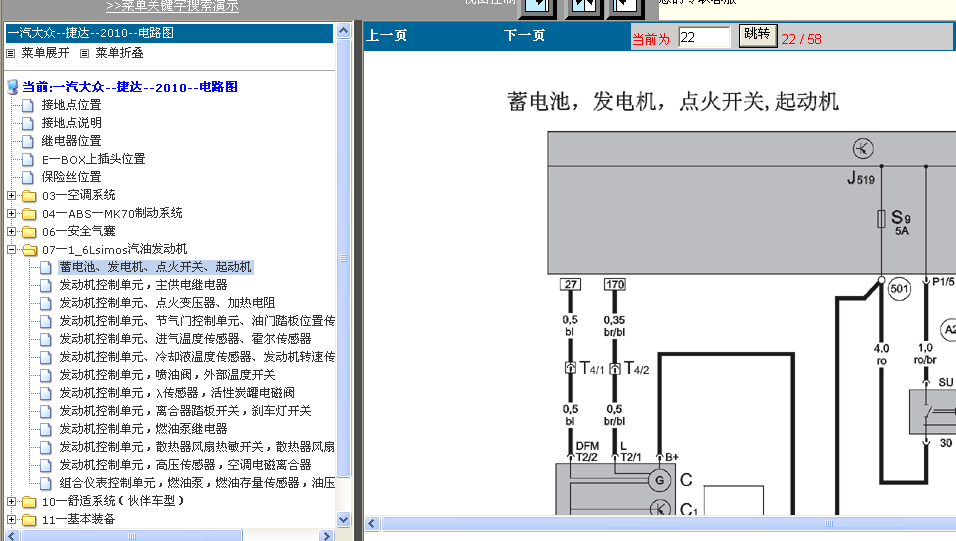Image resolution: width=956 pixels, height=541 pixels.
Task: Open 发动机控制单元,燃油泵继电器 page
Action: coord(143,429)
